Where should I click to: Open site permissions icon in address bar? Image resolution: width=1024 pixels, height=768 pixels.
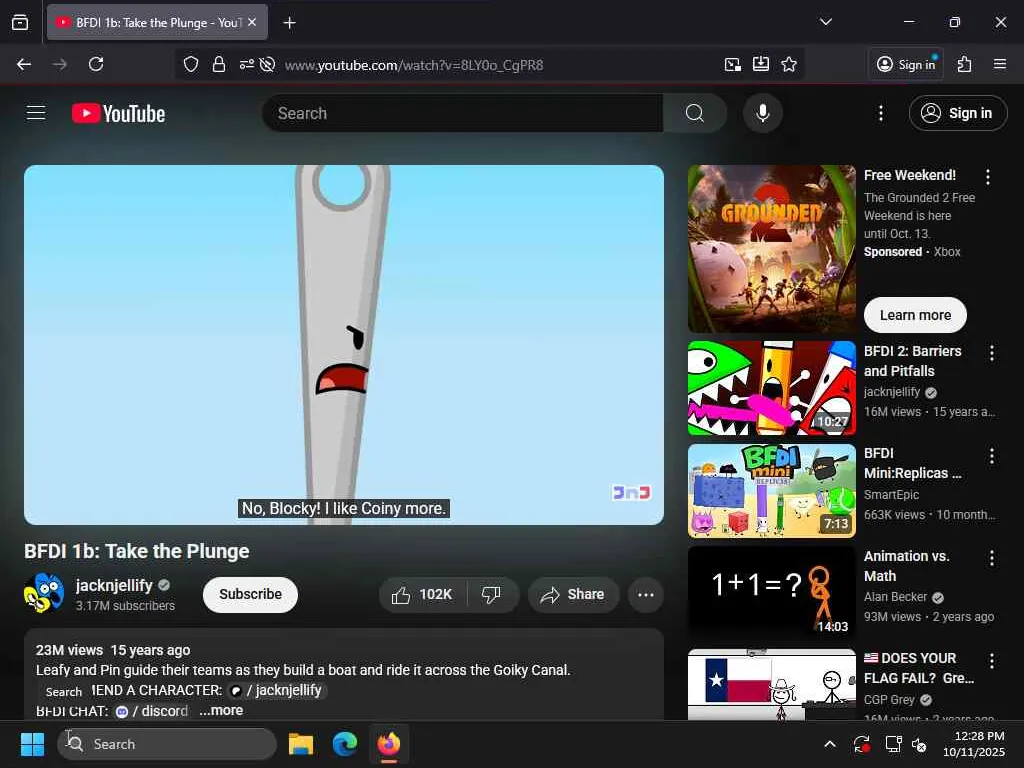(246, 64)
